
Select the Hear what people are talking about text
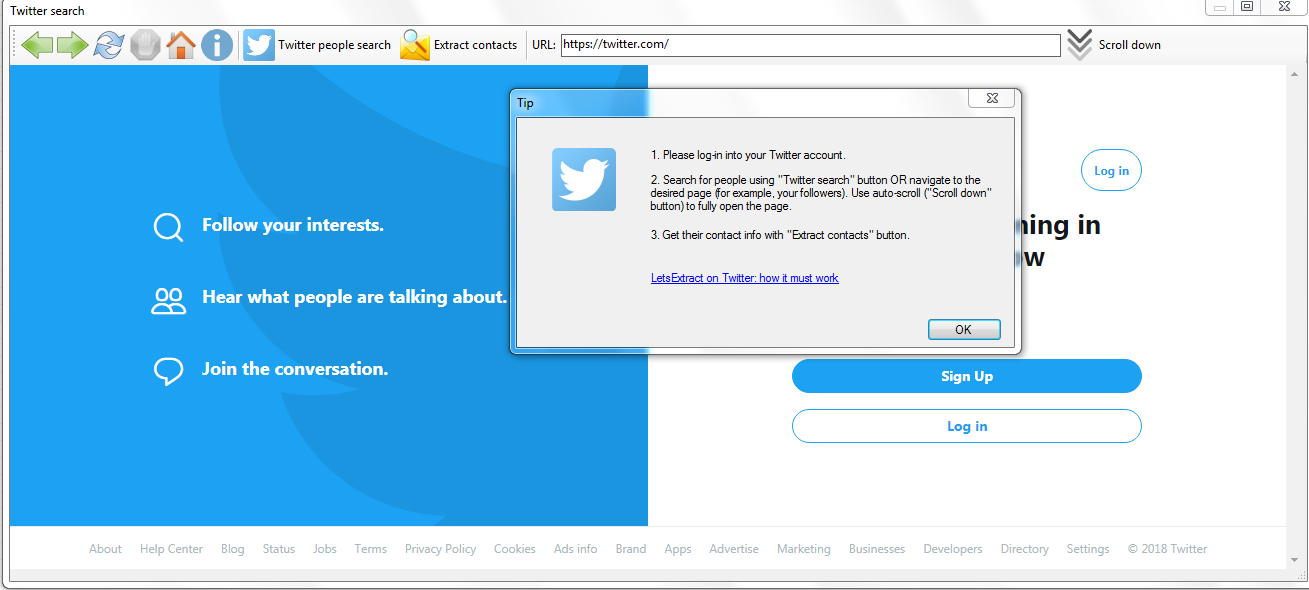pos(355,297)
